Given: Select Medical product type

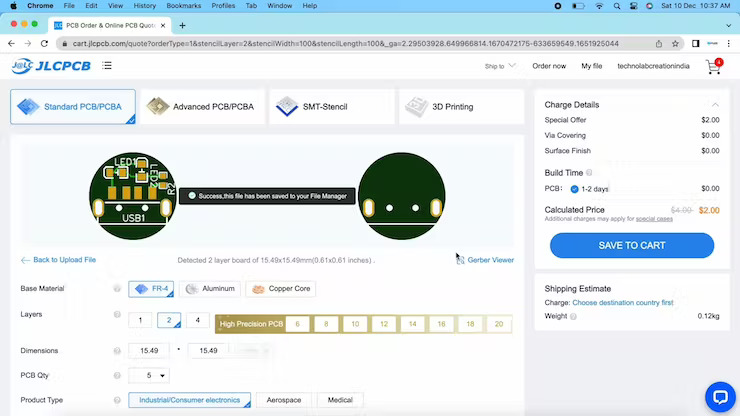Looking at the screenshot, I should pyautogui.click(x=340, y=400).
